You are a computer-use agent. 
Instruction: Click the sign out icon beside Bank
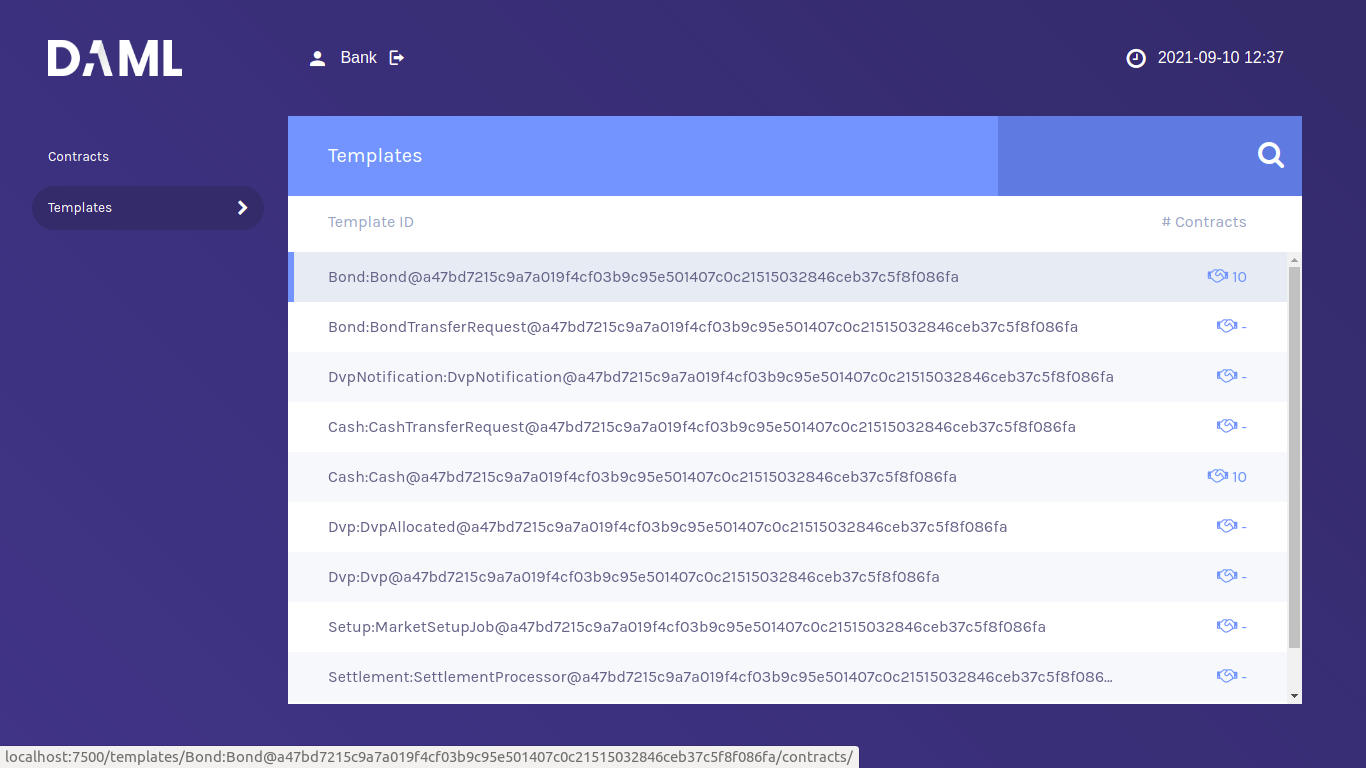click(x=397, y=58)
